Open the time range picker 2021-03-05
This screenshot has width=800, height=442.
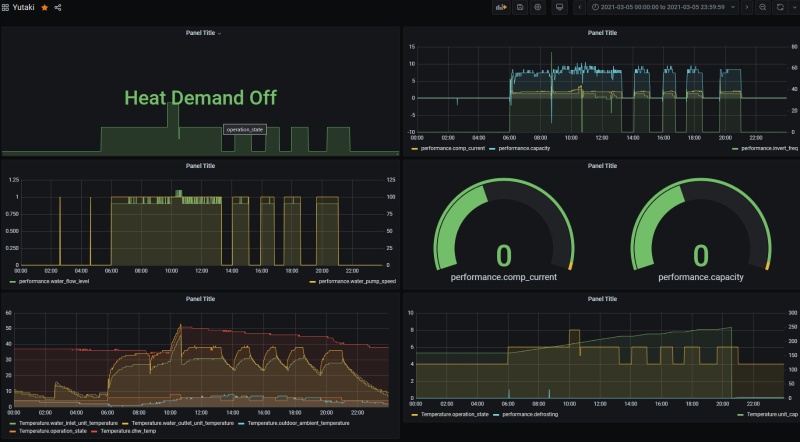(x=663, y=7)
